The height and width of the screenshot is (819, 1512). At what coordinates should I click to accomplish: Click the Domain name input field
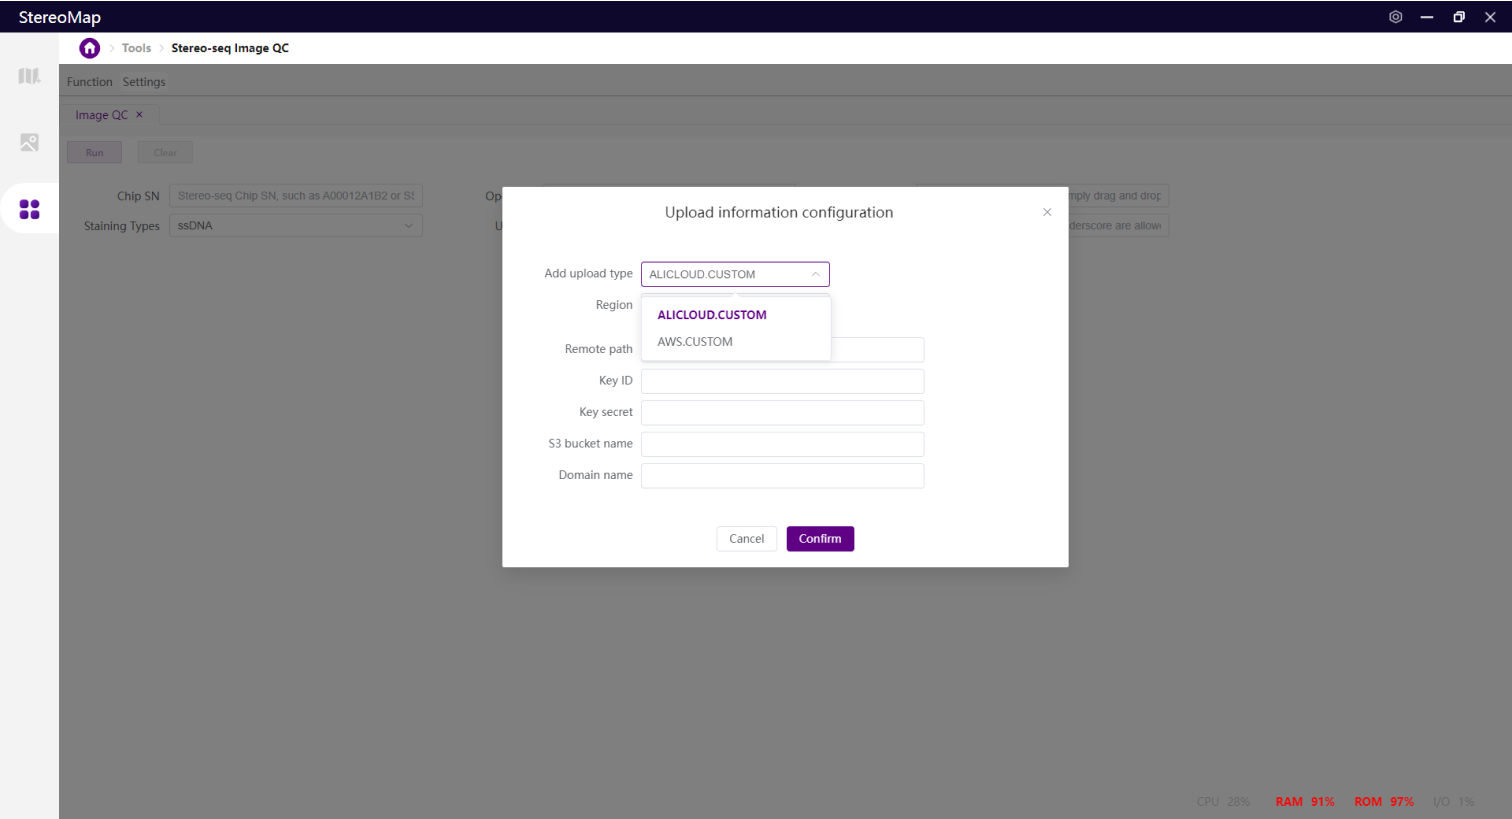782,476
